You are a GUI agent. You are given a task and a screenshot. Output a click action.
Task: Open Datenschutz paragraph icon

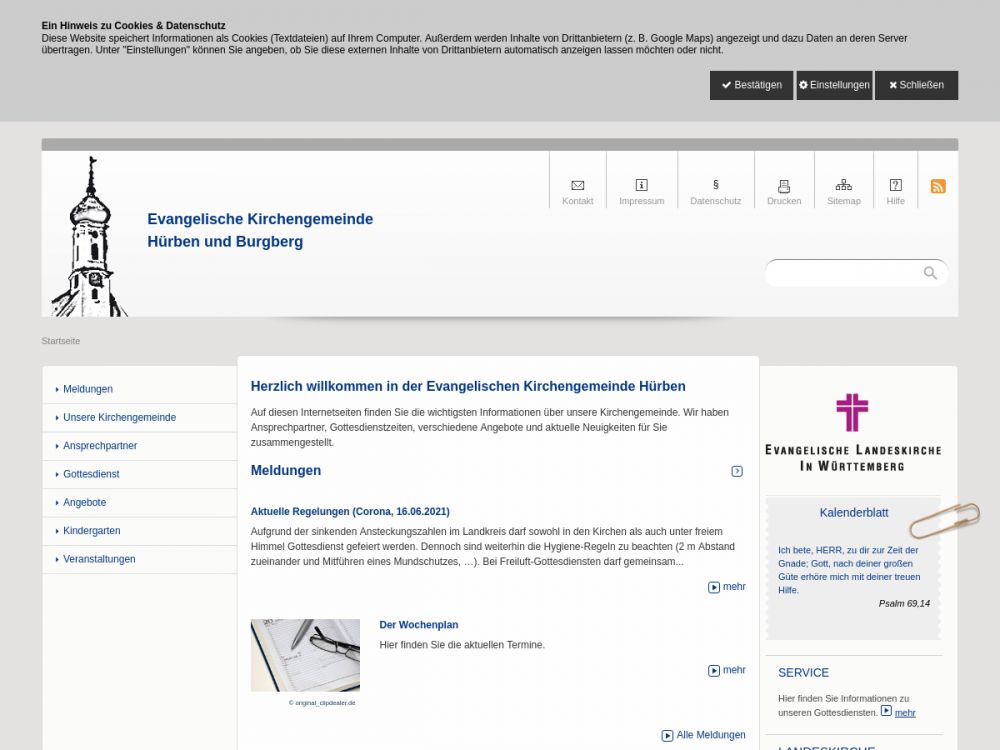pyautogui.click(x=716, y=185)
